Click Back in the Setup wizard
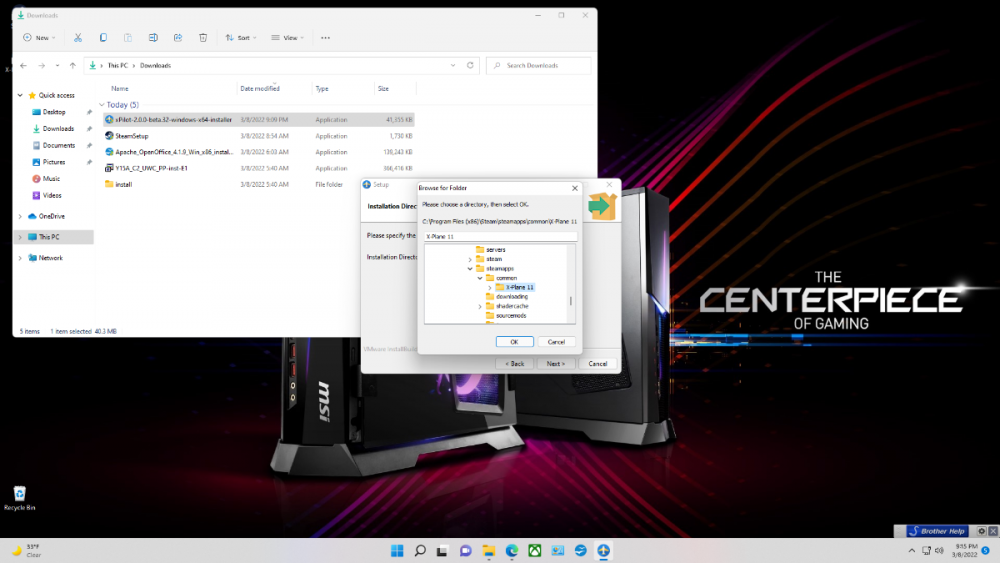1000x563 pixels. click(515, 363)
